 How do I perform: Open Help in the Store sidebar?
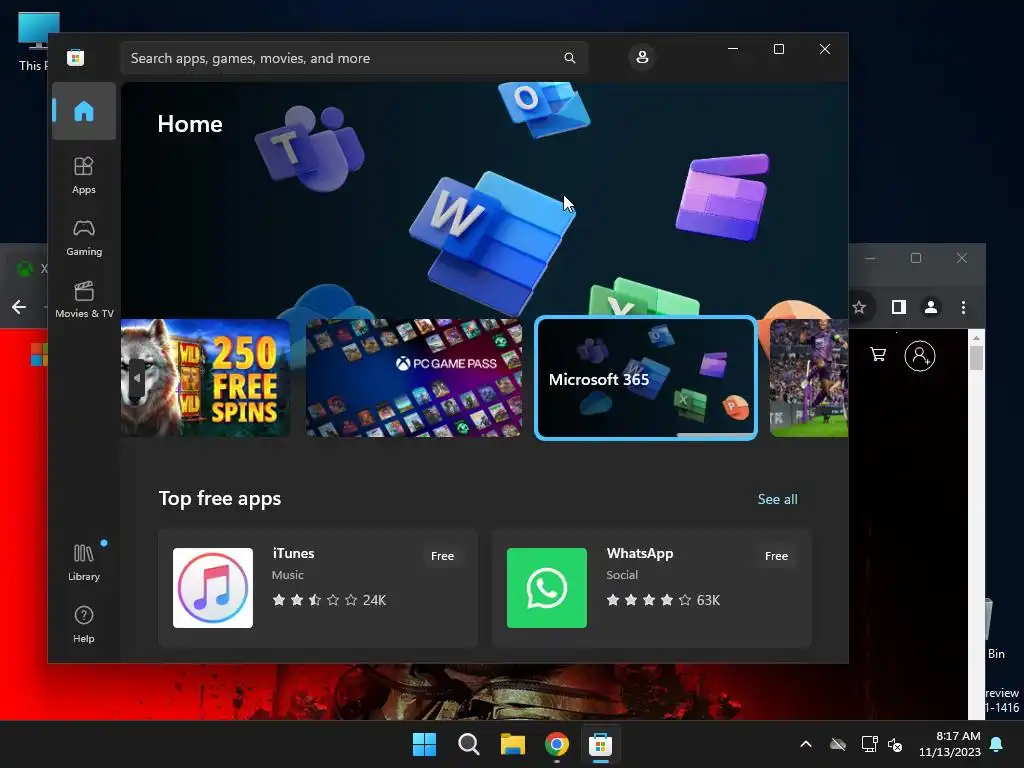tap(84, 625)
